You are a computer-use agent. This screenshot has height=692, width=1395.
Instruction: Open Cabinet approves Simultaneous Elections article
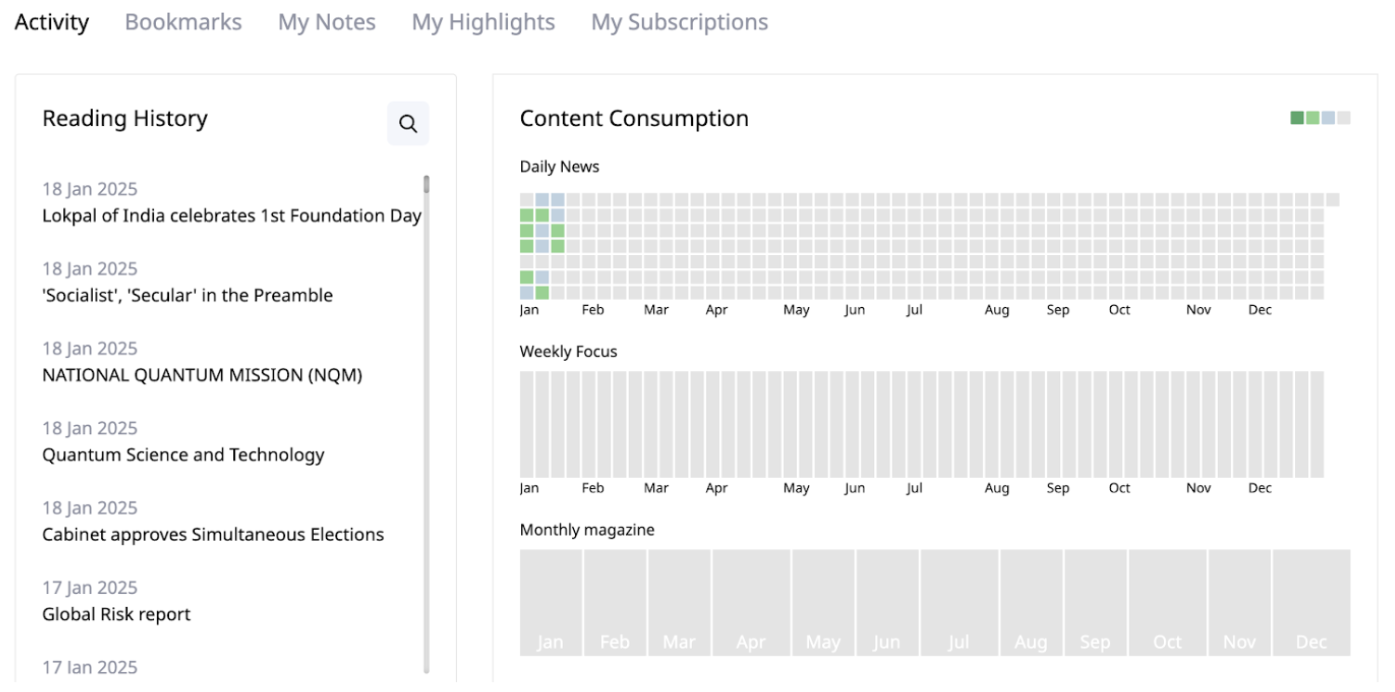[213, 535]
